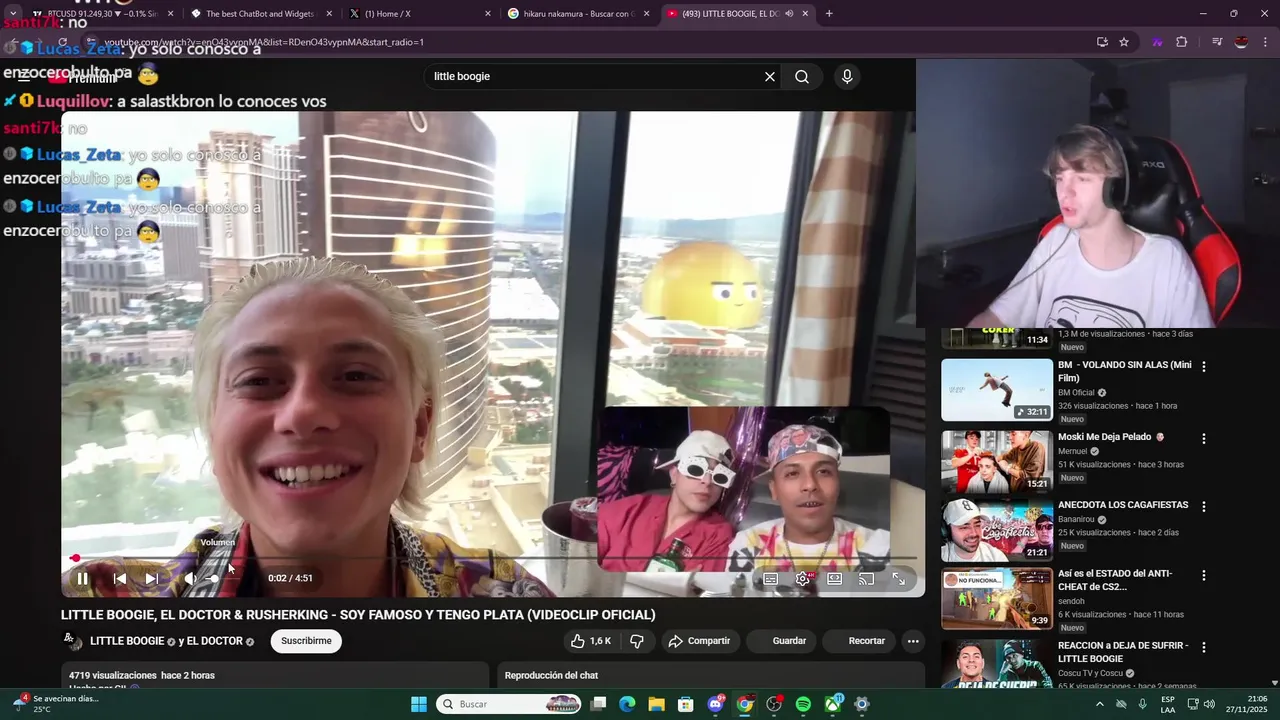Open File Explorer from the taskbar
Image resolution: width=1280 pixels, height=720 pixels.
(x=657, y=704)
